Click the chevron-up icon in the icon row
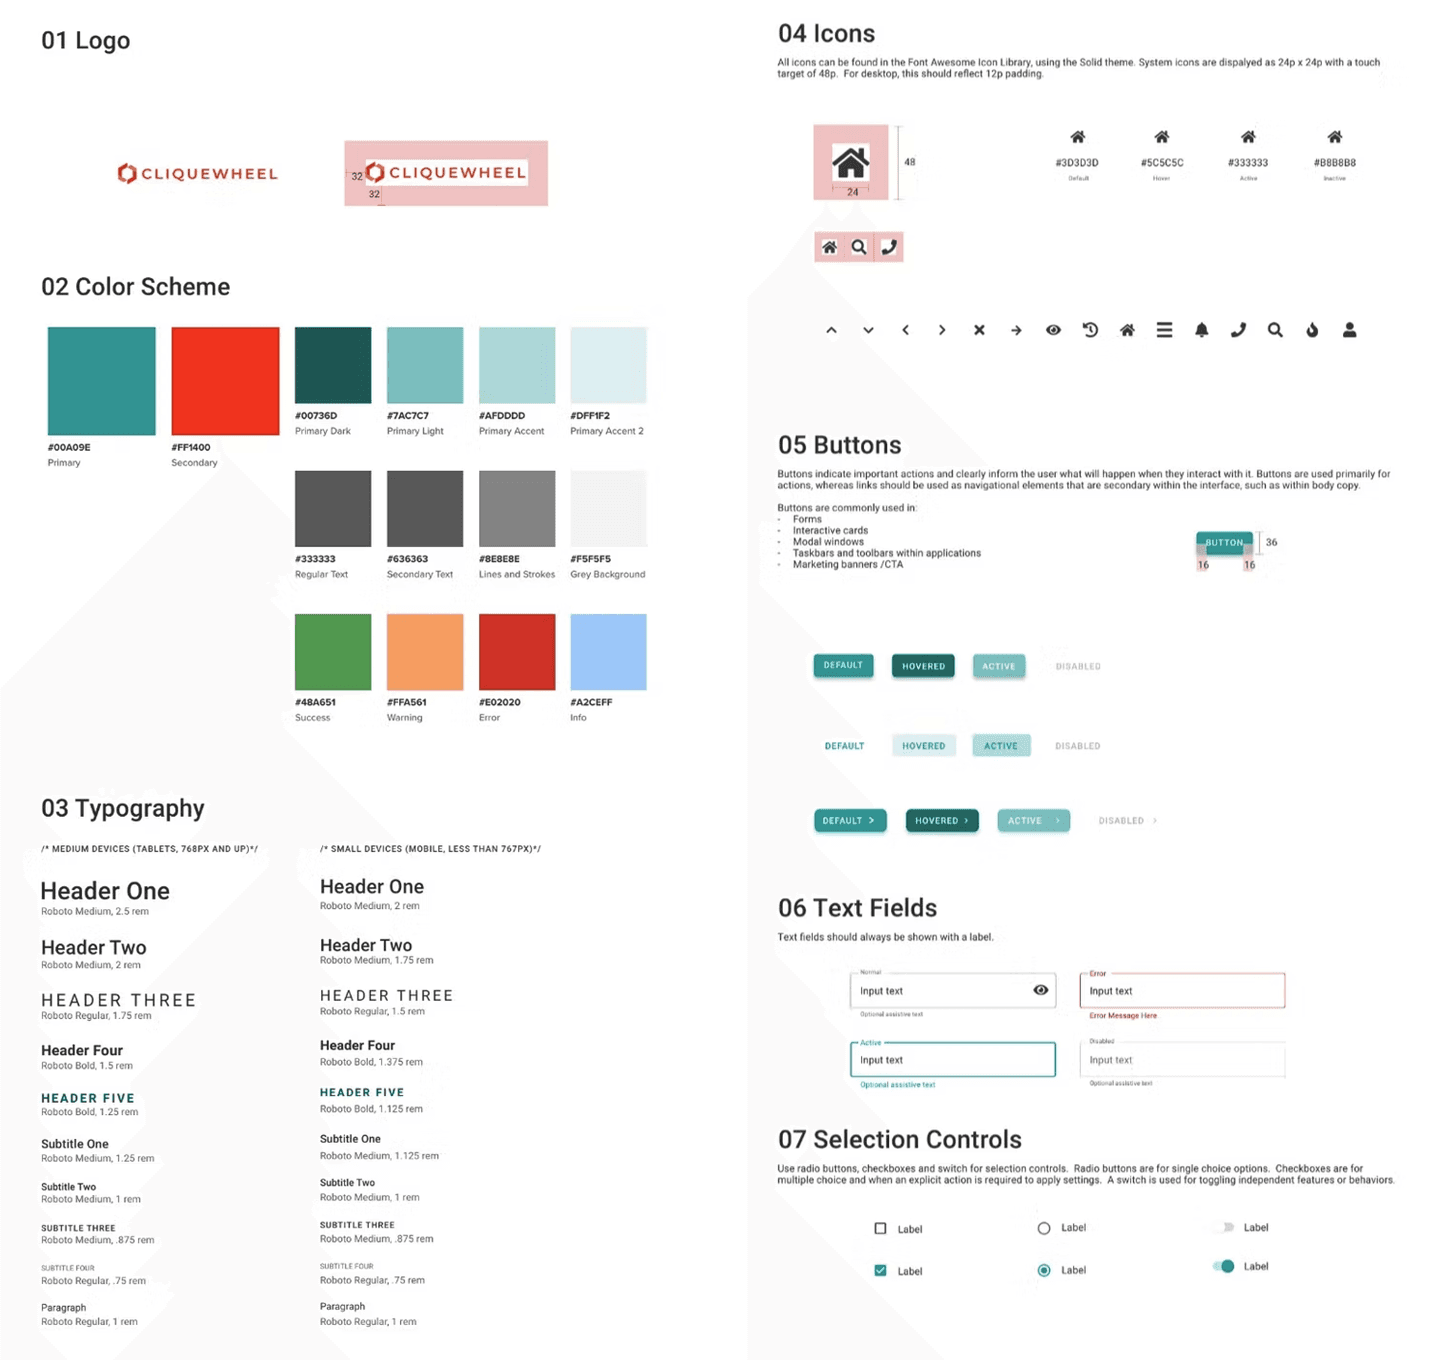 831,330
